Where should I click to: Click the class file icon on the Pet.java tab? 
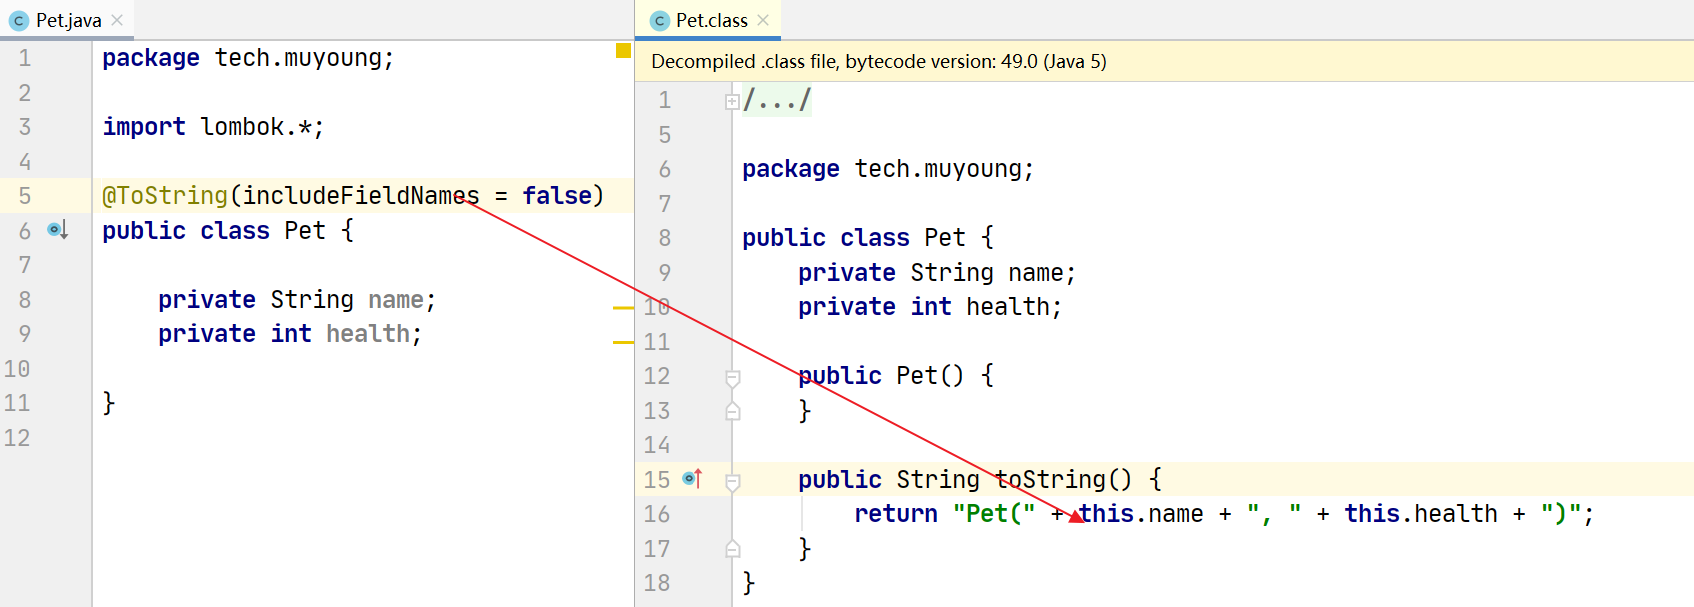(18, 21)
